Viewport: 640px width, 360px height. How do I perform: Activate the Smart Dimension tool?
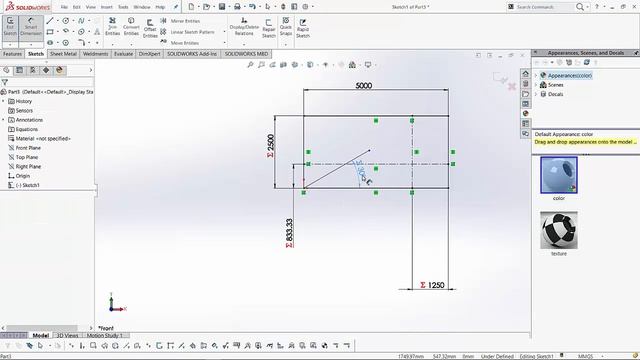(x=31, y=27)
